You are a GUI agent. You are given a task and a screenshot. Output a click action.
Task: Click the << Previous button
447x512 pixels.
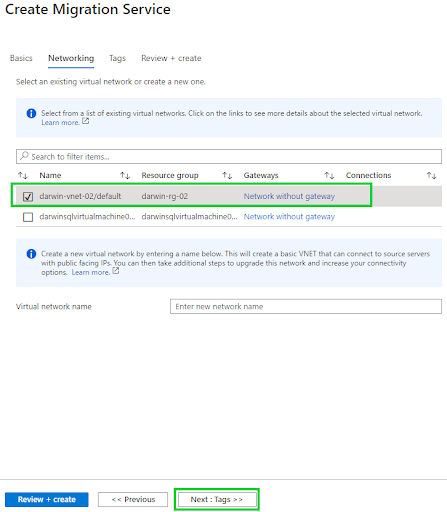click(x=133, y=499)
